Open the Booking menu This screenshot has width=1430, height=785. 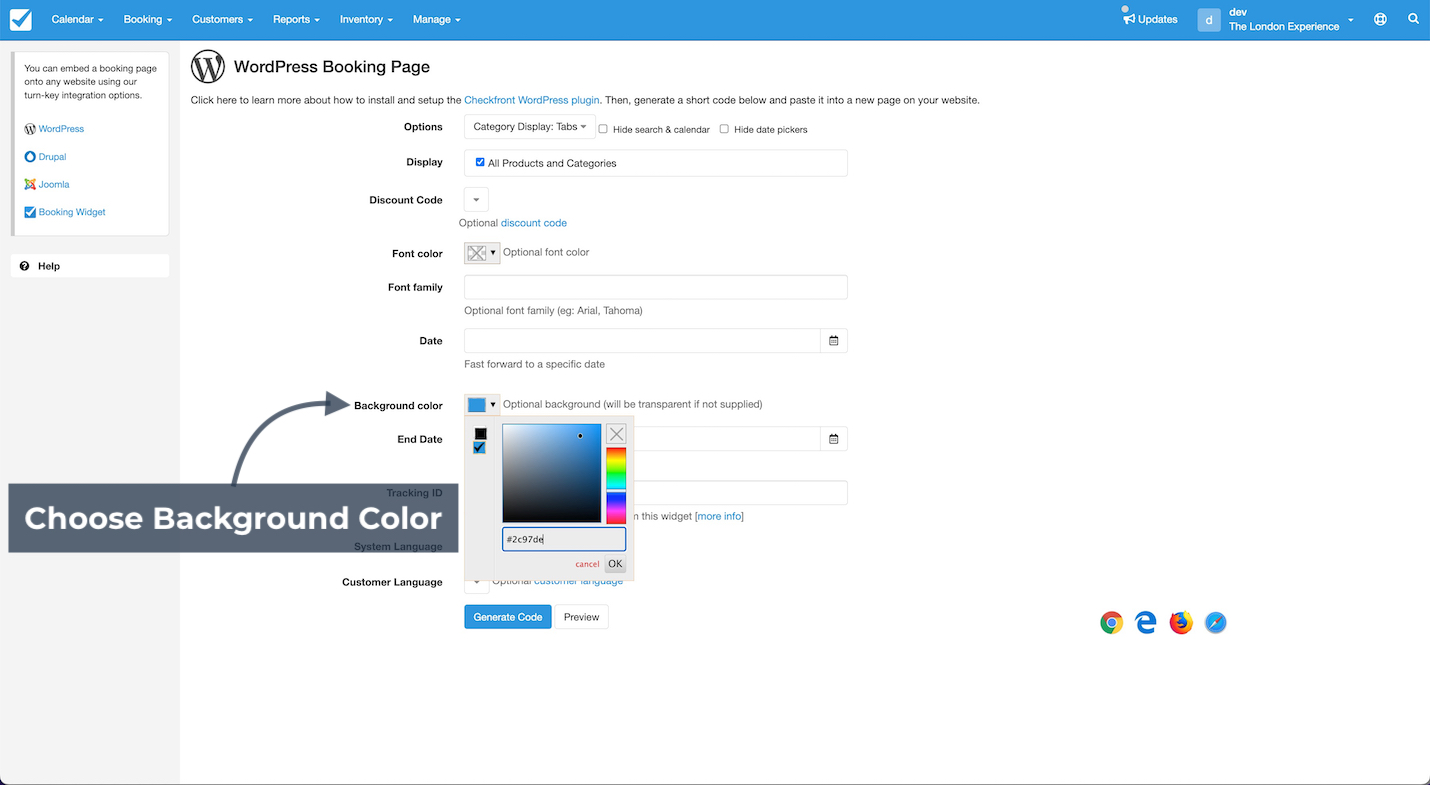[148, 19]
